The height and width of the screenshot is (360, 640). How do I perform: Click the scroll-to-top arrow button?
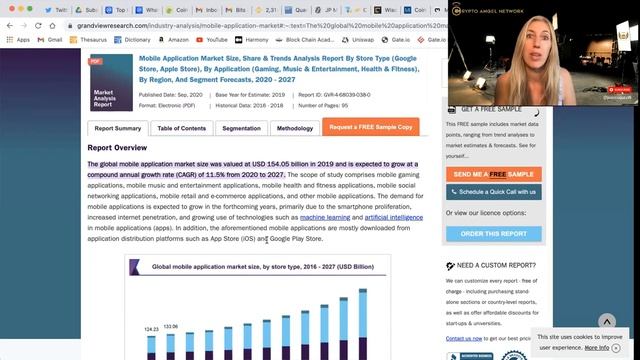pyautogui.click(x=607, y=322)
